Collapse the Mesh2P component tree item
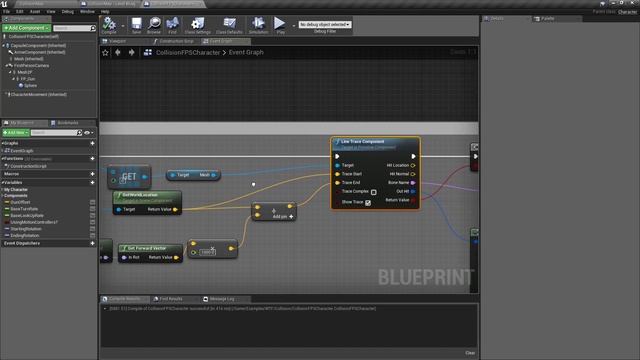 10,72
